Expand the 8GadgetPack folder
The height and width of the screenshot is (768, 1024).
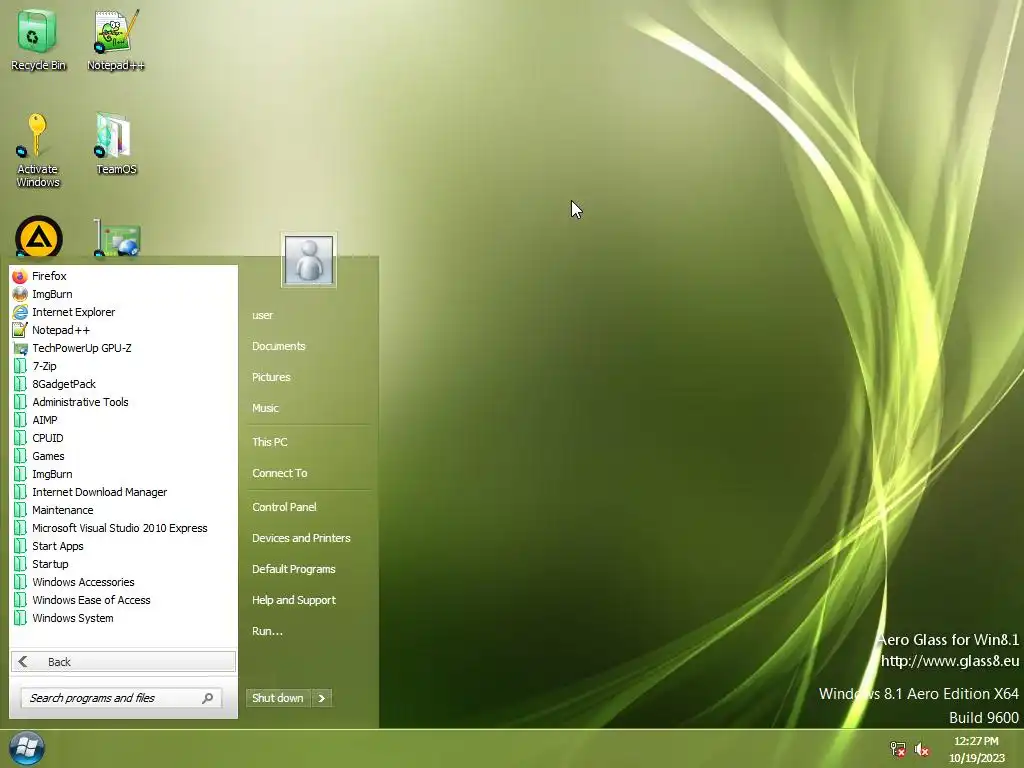click(x=124, y=384)
